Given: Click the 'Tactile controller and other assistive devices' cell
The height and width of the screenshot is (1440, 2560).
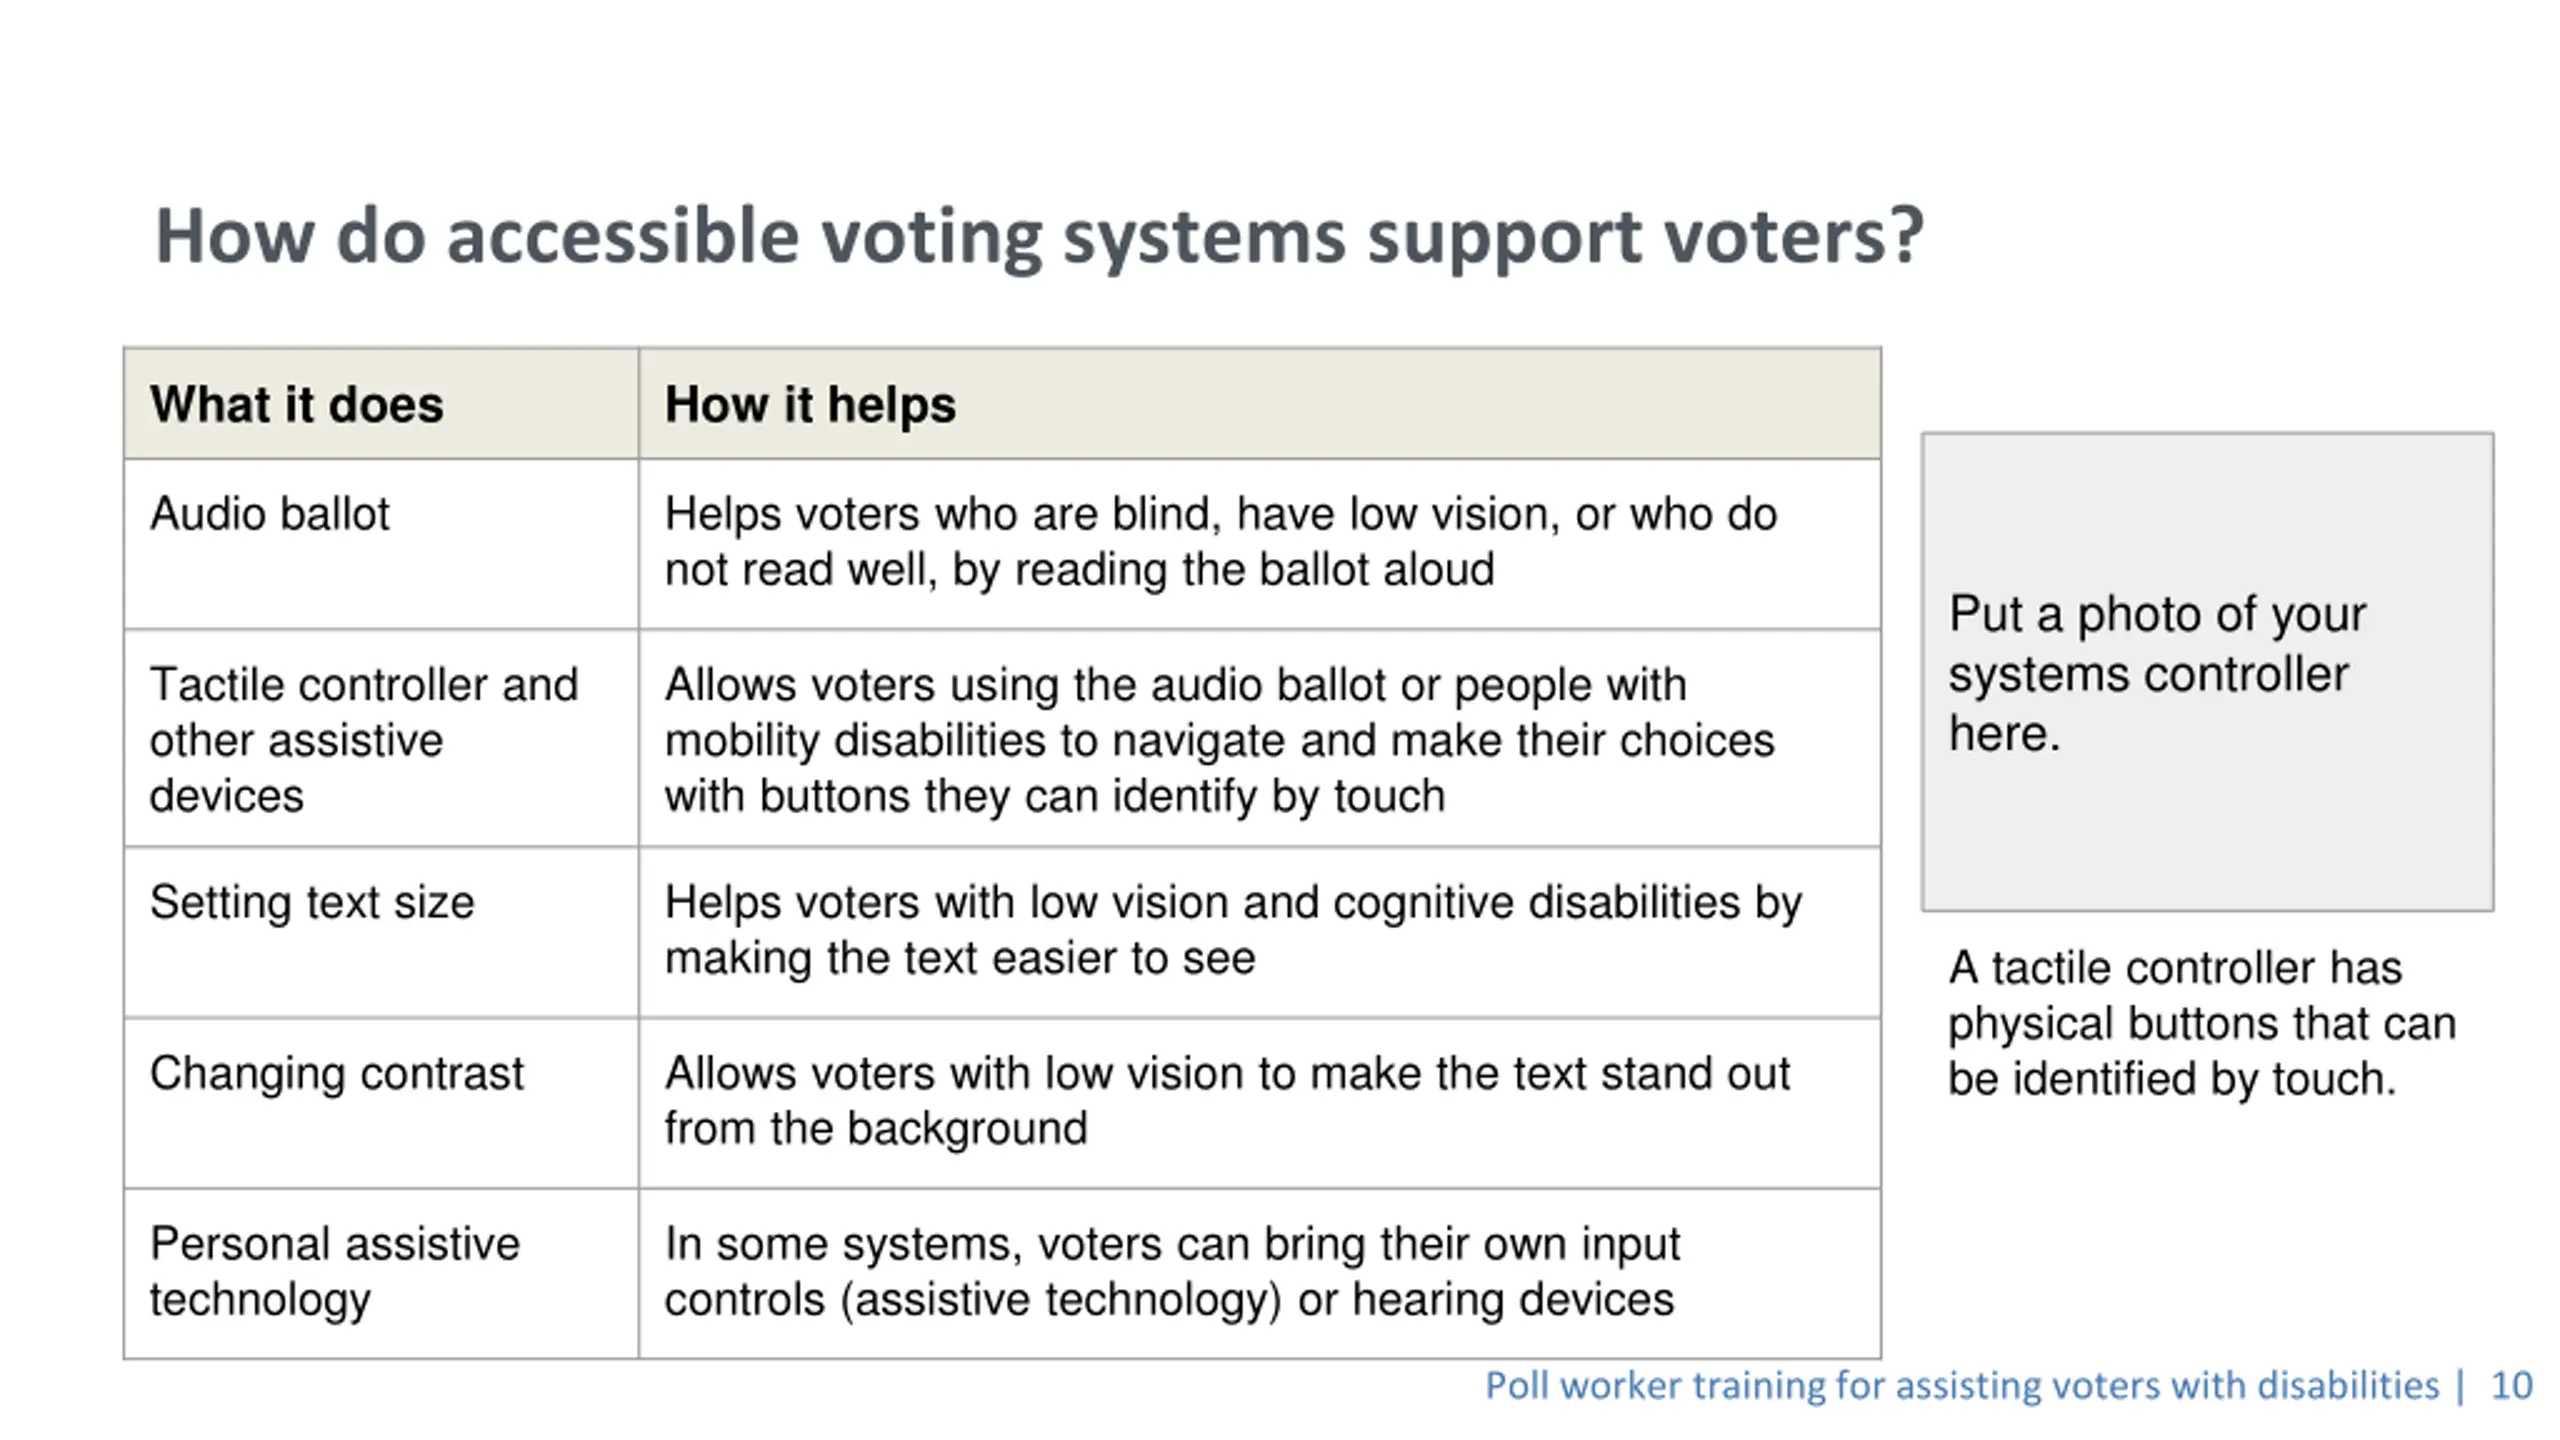Looking at the screenshot, I should (x=381, y=739).
